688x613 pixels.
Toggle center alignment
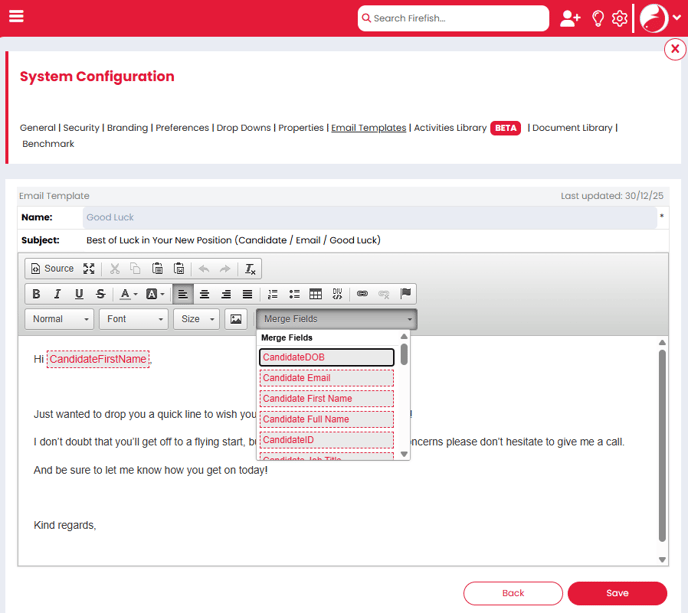pos(204,294)
